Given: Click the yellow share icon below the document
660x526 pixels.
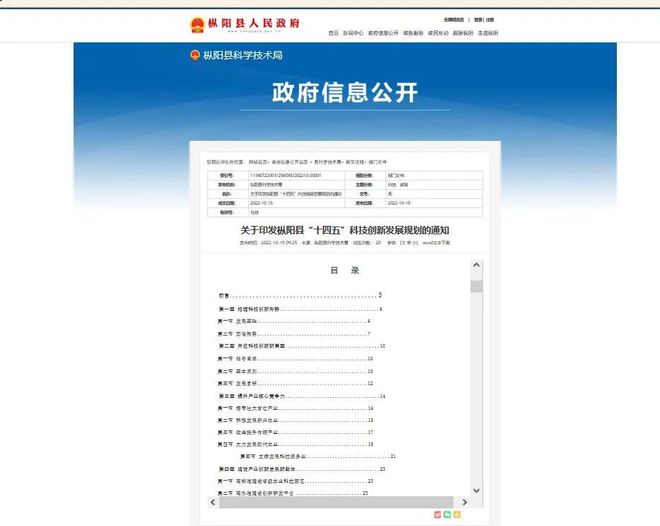Looking at the screenshot, I should (457, 515).
